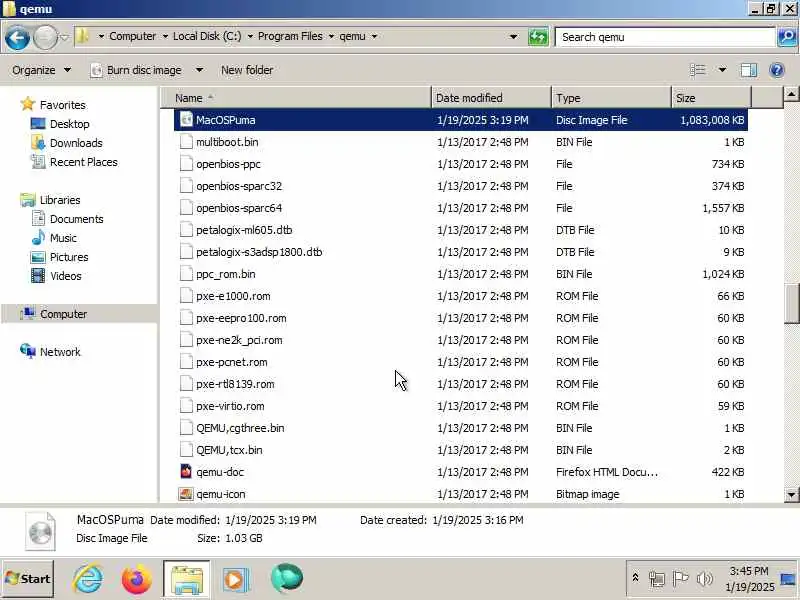Click the Favorites star icon

(28, 105)
